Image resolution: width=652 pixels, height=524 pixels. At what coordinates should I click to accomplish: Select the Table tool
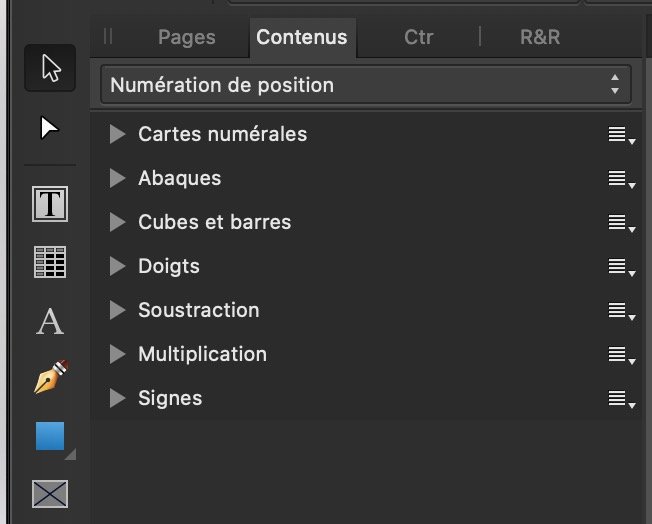click(50, 262)
